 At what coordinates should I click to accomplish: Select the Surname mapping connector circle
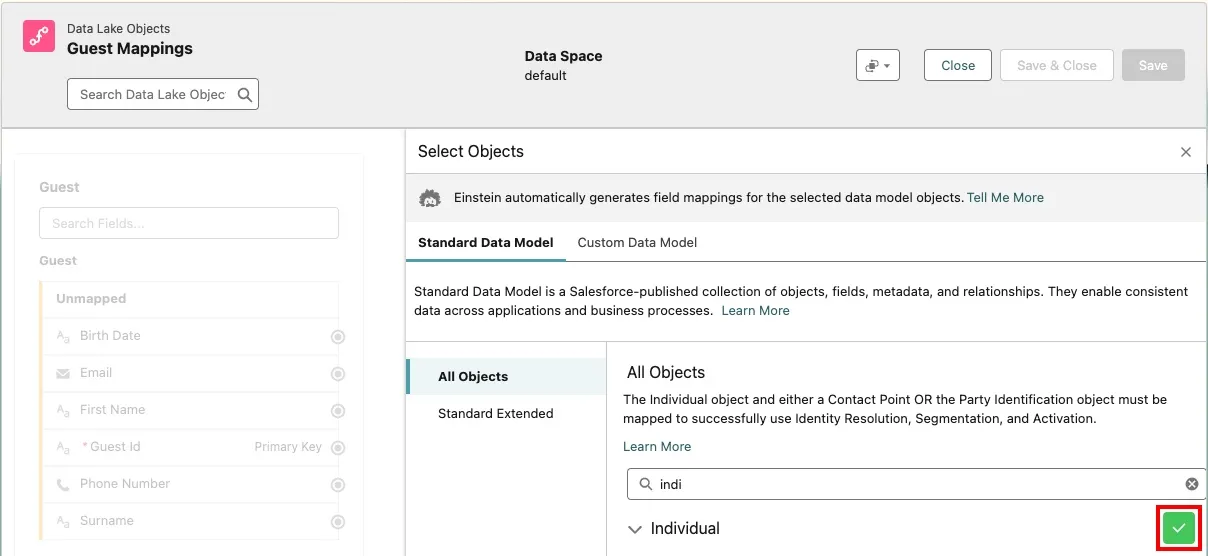pos(338,522)
